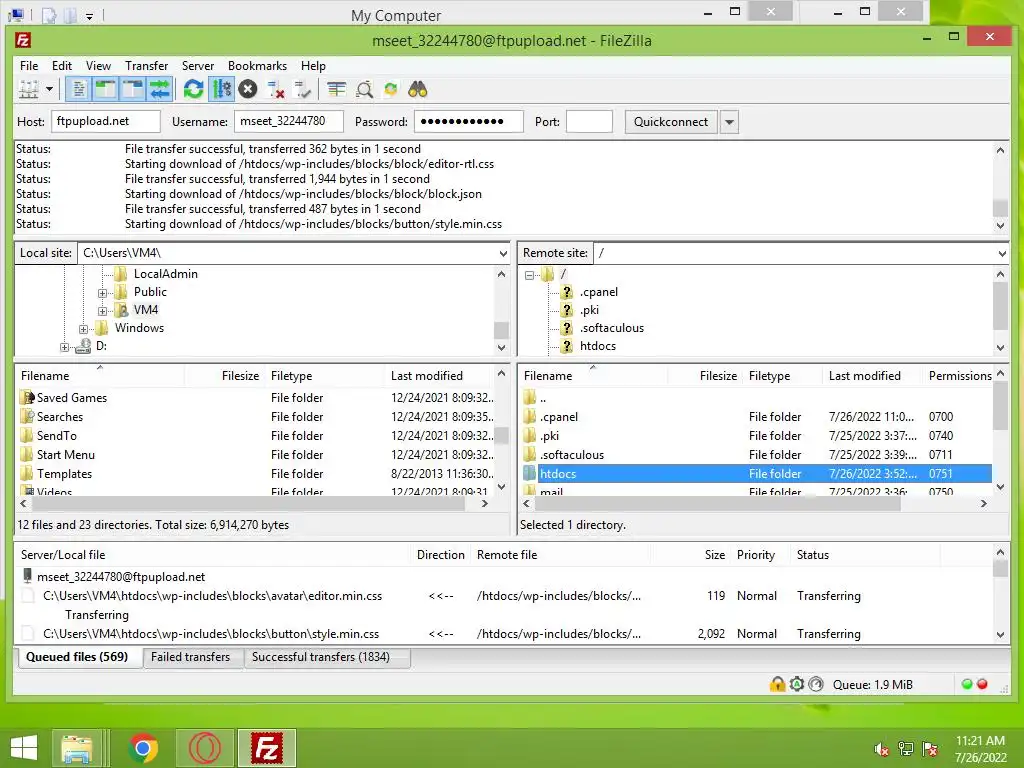Toggle the message log display
The image size is (1024, 768).
point(78,89)
